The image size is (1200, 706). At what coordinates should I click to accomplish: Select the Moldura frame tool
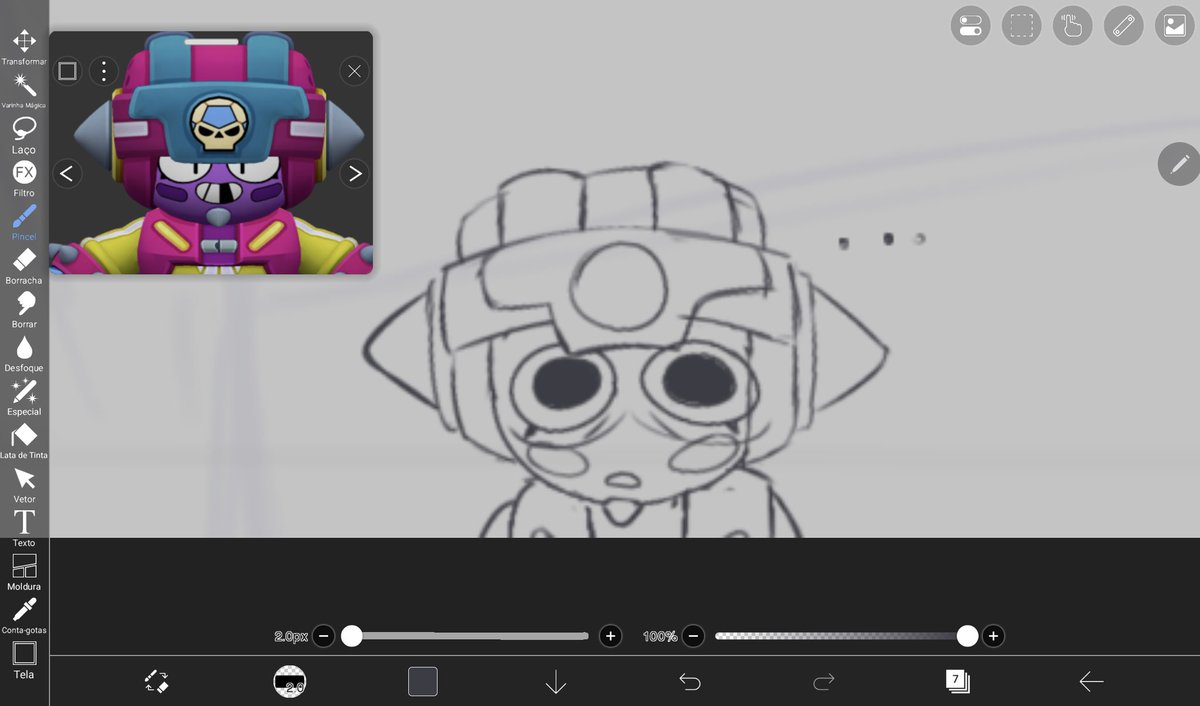point(24,572)
